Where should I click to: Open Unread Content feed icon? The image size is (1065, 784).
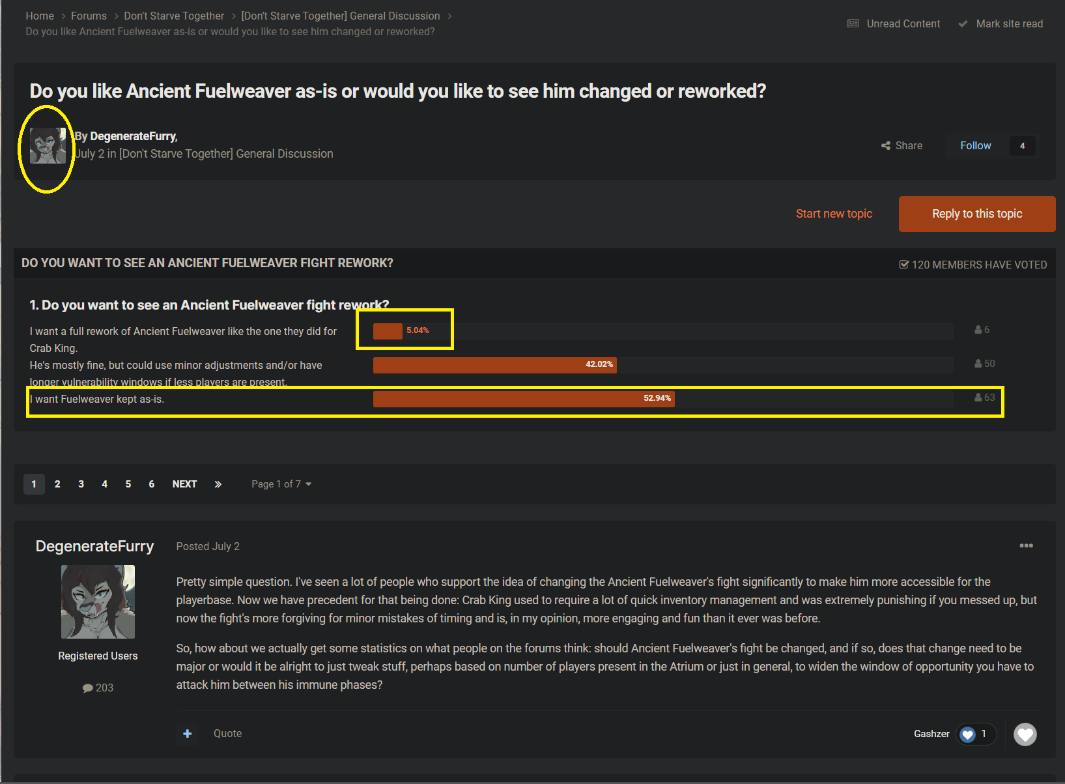853,24
